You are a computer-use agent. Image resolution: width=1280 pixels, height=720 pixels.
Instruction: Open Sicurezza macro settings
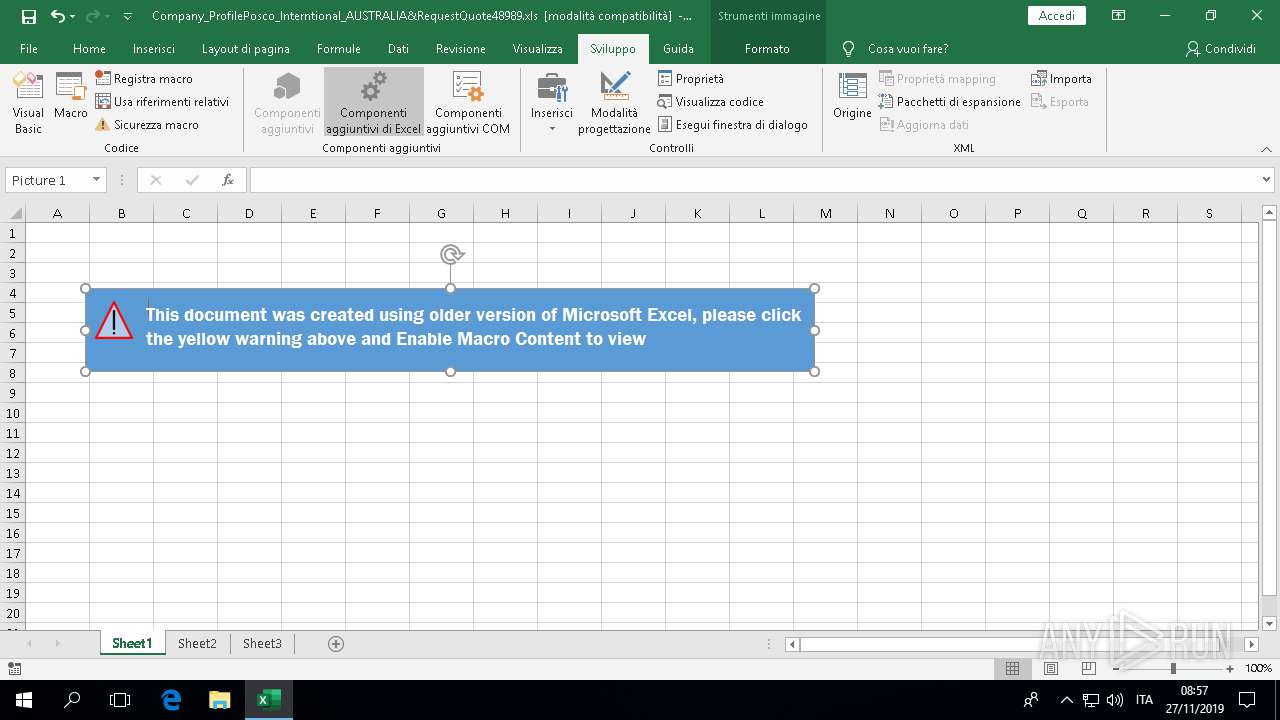pos(147,124)
